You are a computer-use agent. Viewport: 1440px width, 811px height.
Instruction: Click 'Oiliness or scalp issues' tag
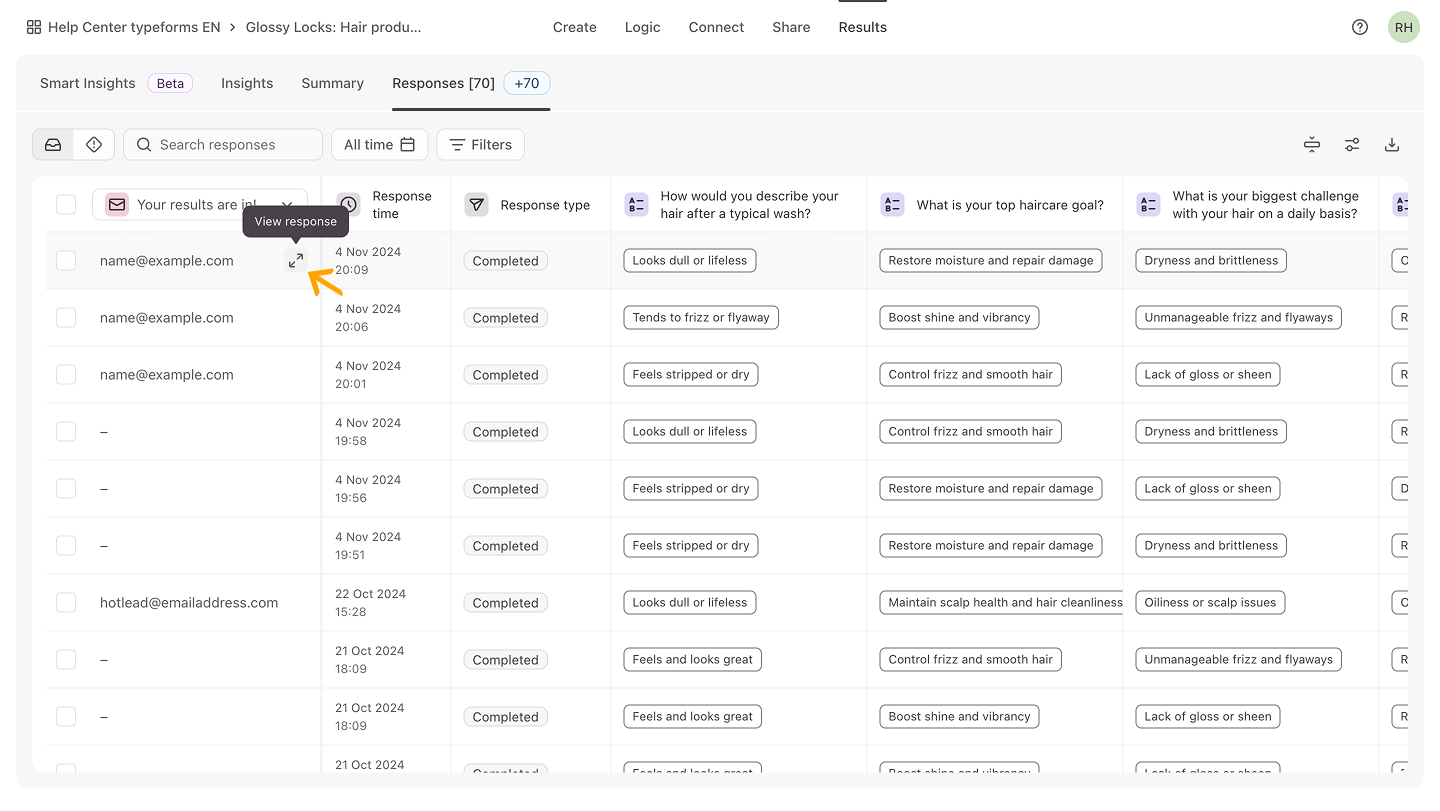pyautogui.click(x=1210, y=603)
